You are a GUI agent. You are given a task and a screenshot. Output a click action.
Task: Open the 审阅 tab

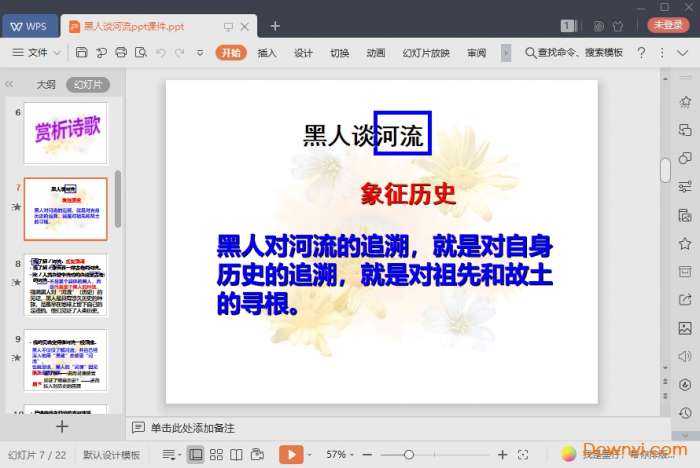(476, 53)
